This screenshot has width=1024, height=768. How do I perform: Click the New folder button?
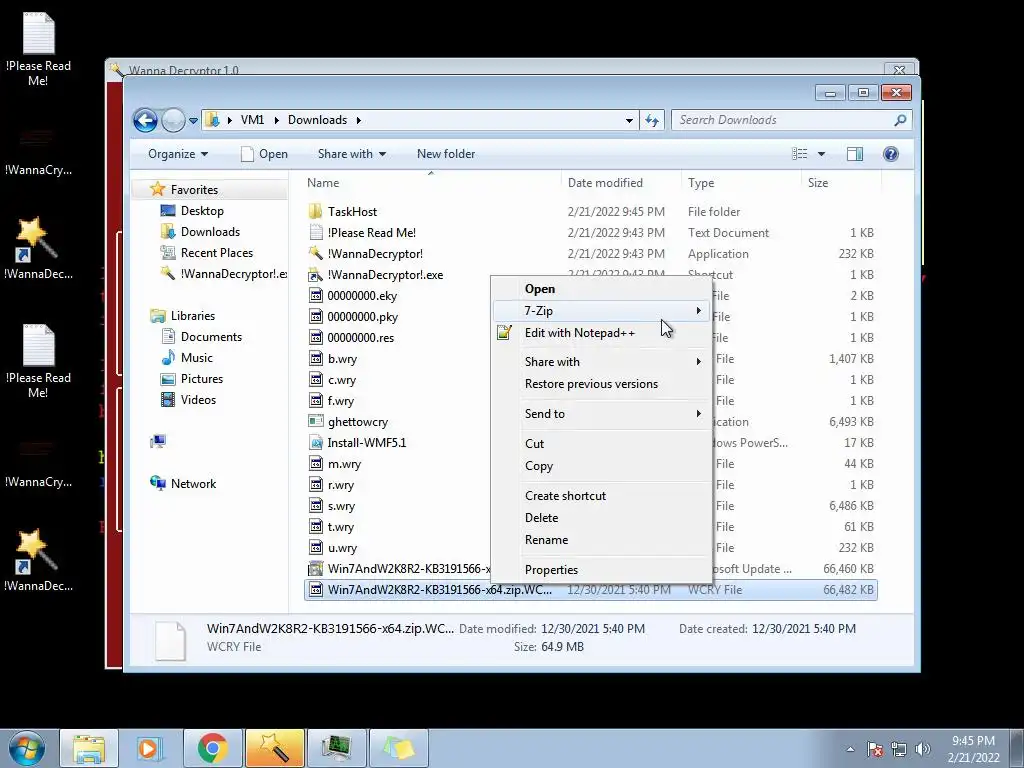click(x=446, y=154)
